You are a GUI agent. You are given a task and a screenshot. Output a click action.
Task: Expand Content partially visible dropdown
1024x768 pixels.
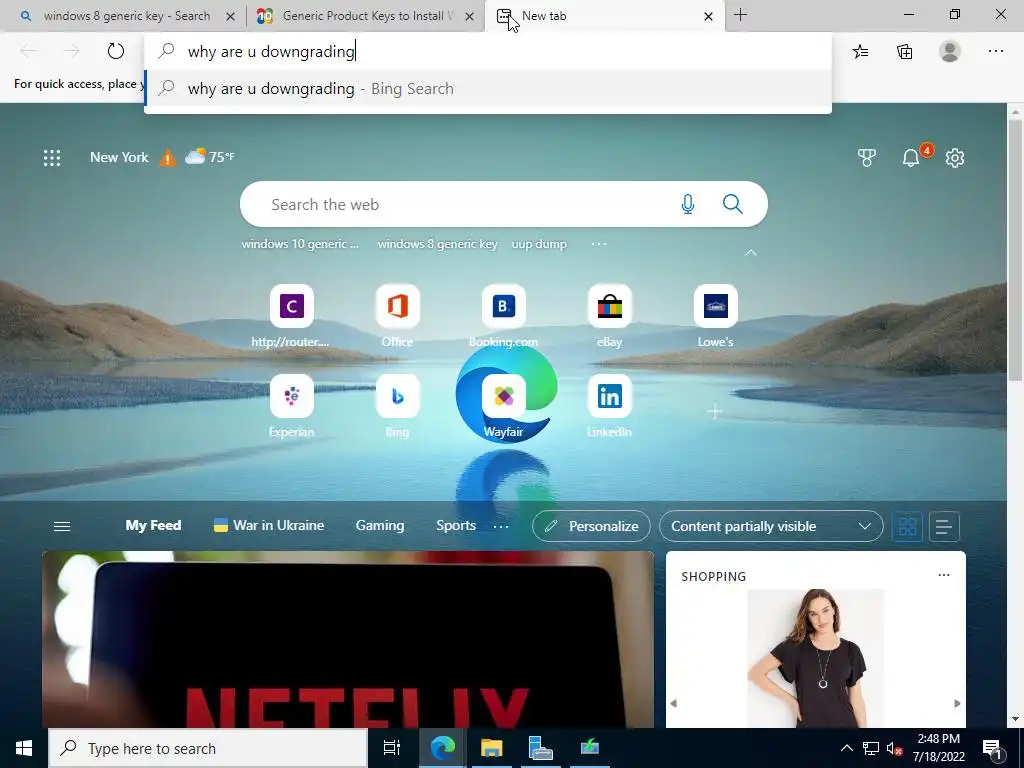771,526
